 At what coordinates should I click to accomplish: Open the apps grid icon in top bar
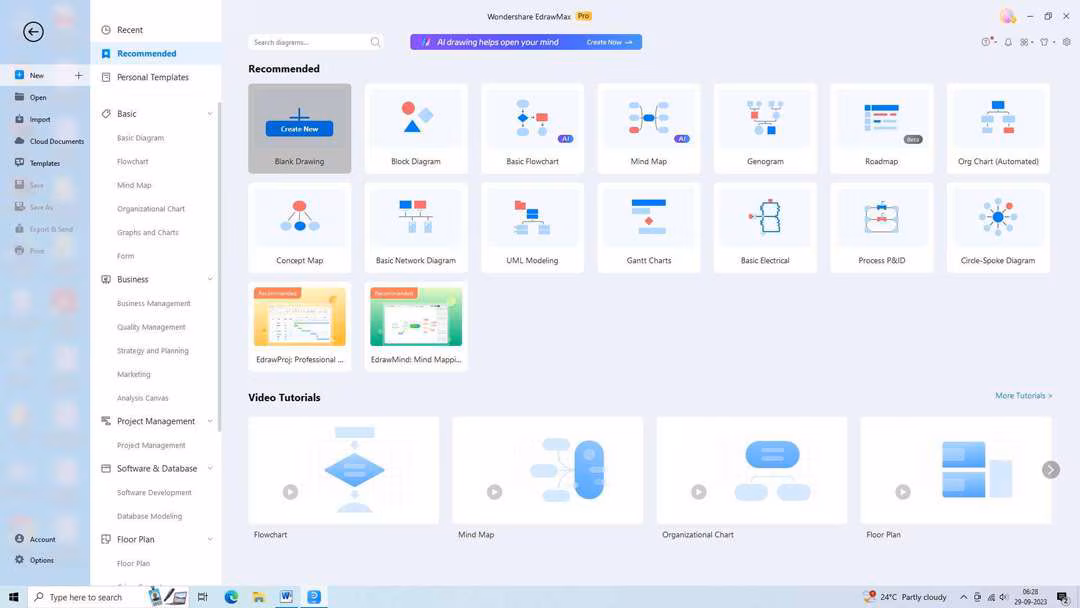tap(1026, 42)
